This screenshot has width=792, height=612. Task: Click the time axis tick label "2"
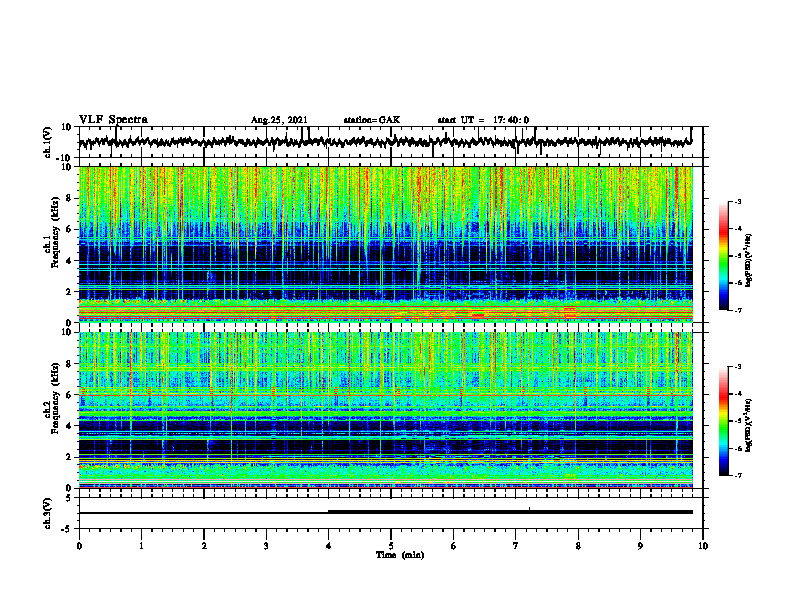click(x=204, y=546)
